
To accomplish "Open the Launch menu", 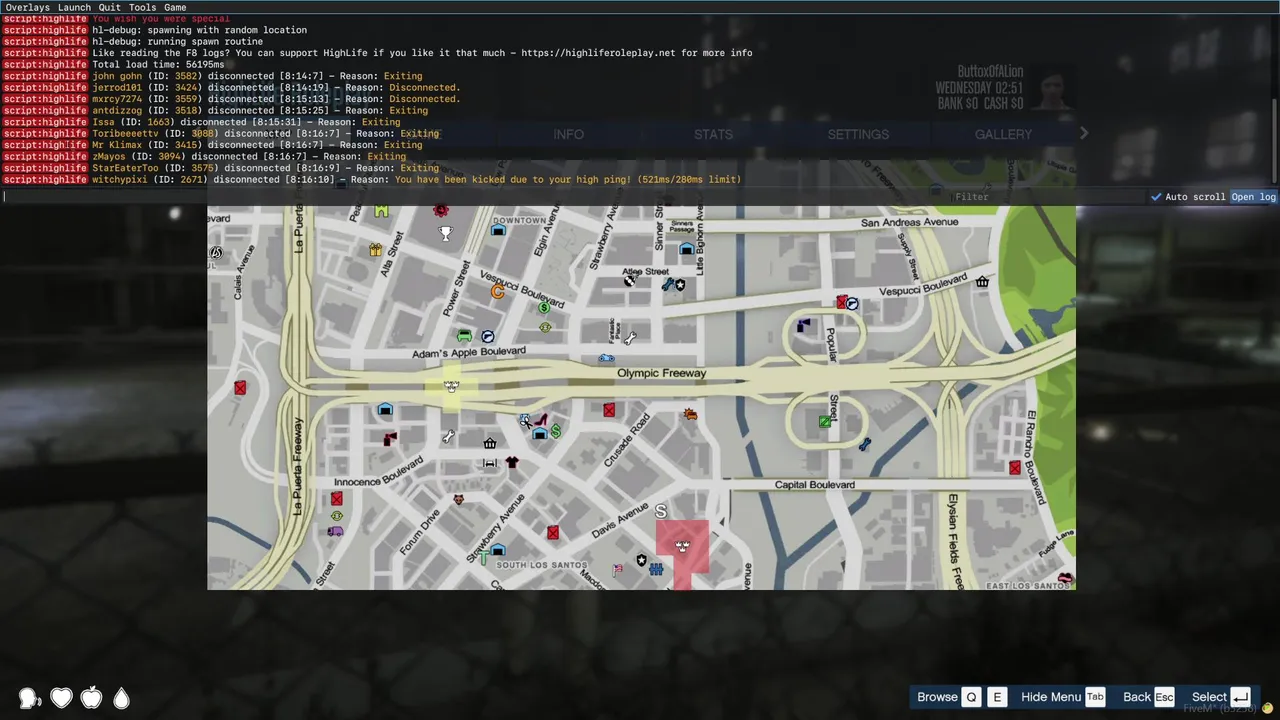I will pos(74,7).
